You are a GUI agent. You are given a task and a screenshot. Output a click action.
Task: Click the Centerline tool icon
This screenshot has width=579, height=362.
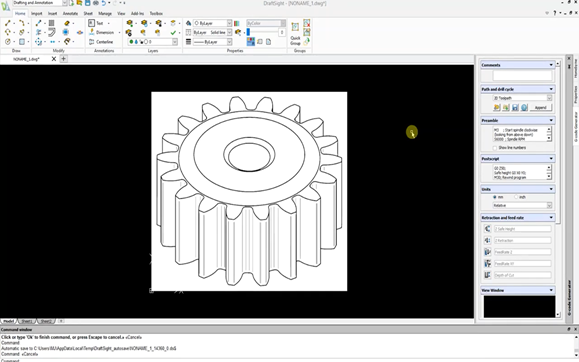pos(92,42)
